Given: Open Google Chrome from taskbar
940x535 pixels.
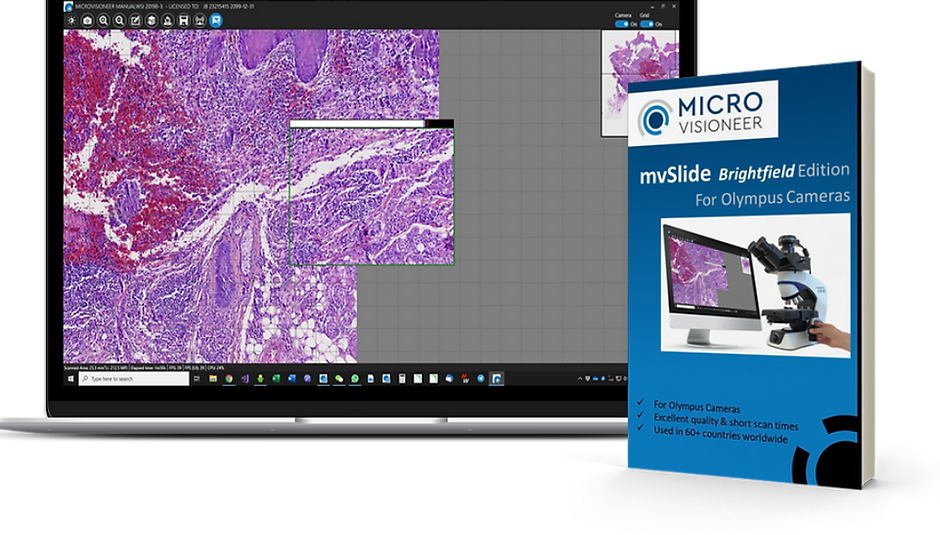Looking at the screenshot, I should point(229,378).
